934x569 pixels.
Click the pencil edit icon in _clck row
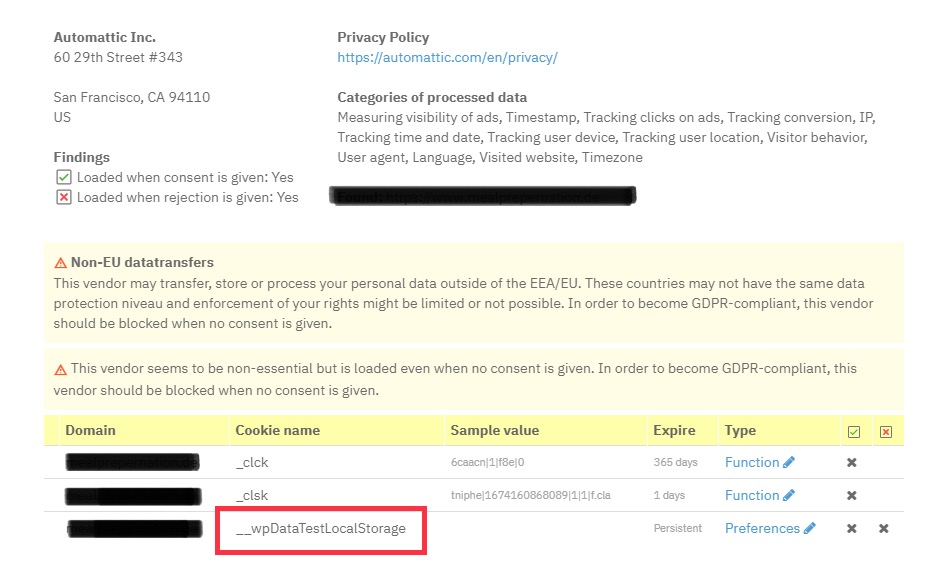[x=789, y=462]
